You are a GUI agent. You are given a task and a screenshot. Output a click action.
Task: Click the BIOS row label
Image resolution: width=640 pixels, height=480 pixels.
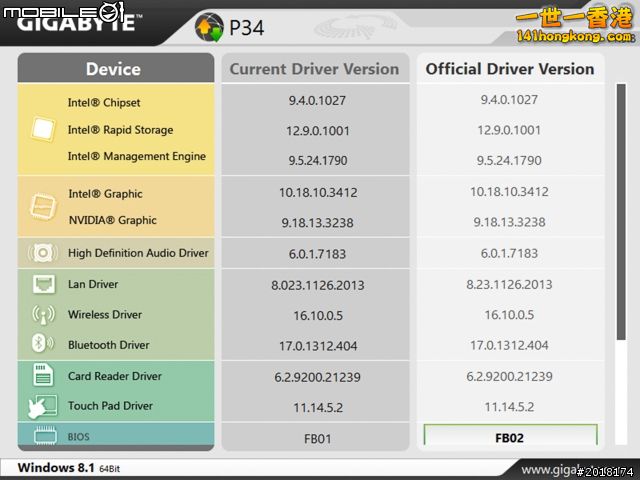[x=78, y=437]
